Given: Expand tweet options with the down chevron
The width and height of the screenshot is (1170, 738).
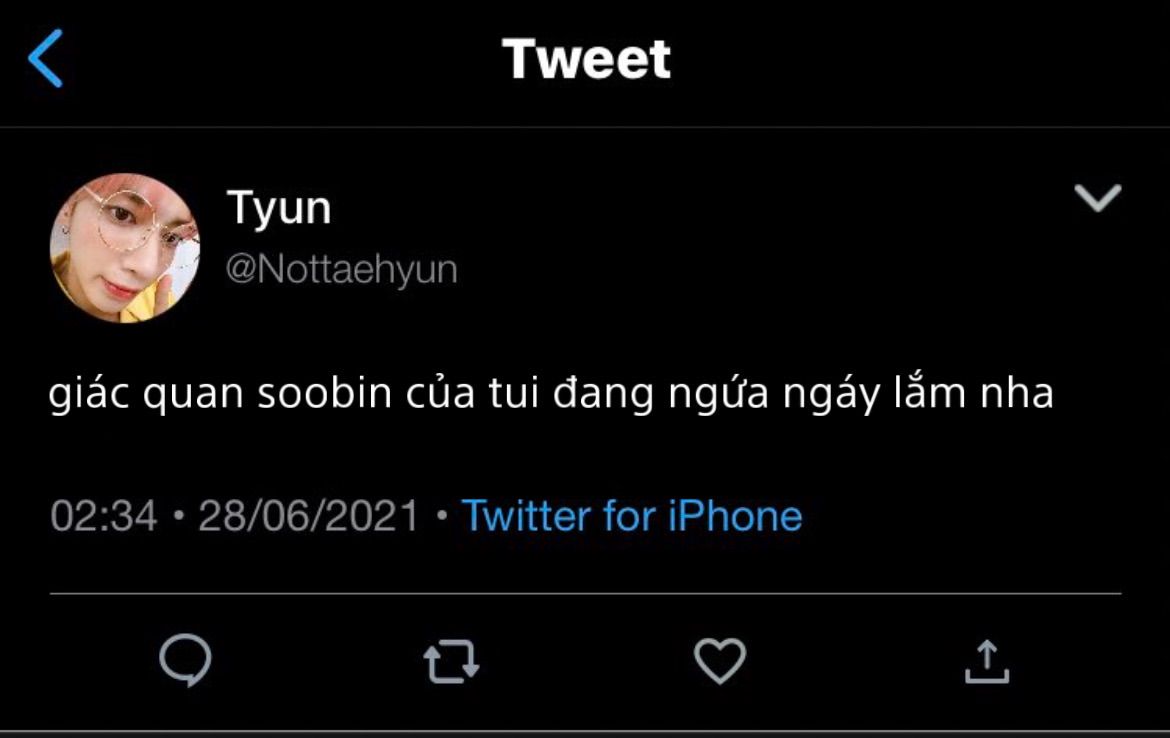Looking at the screenshot, I should pyautogui.click(x=1098, y=198).
